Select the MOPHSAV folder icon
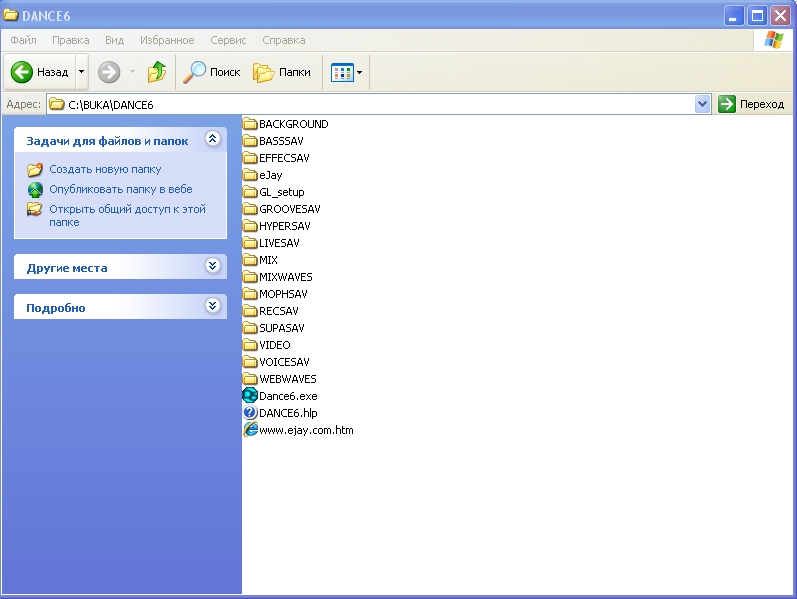 pos(250,294)
